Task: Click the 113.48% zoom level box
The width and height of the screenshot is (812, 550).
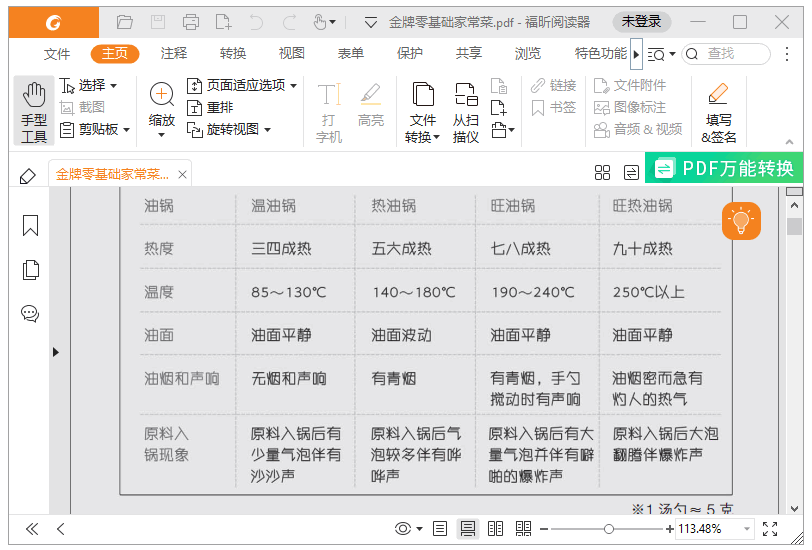Action: pos(715,529)
